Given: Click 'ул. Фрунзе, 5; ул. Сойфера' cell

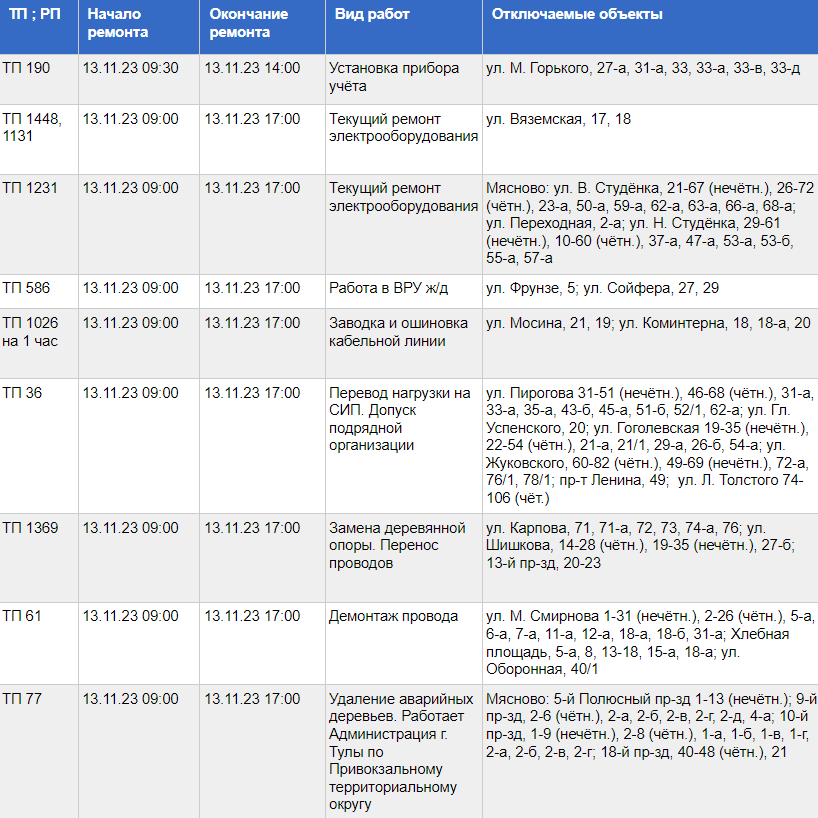Looking at the screenshot, I should click(651, 291).
